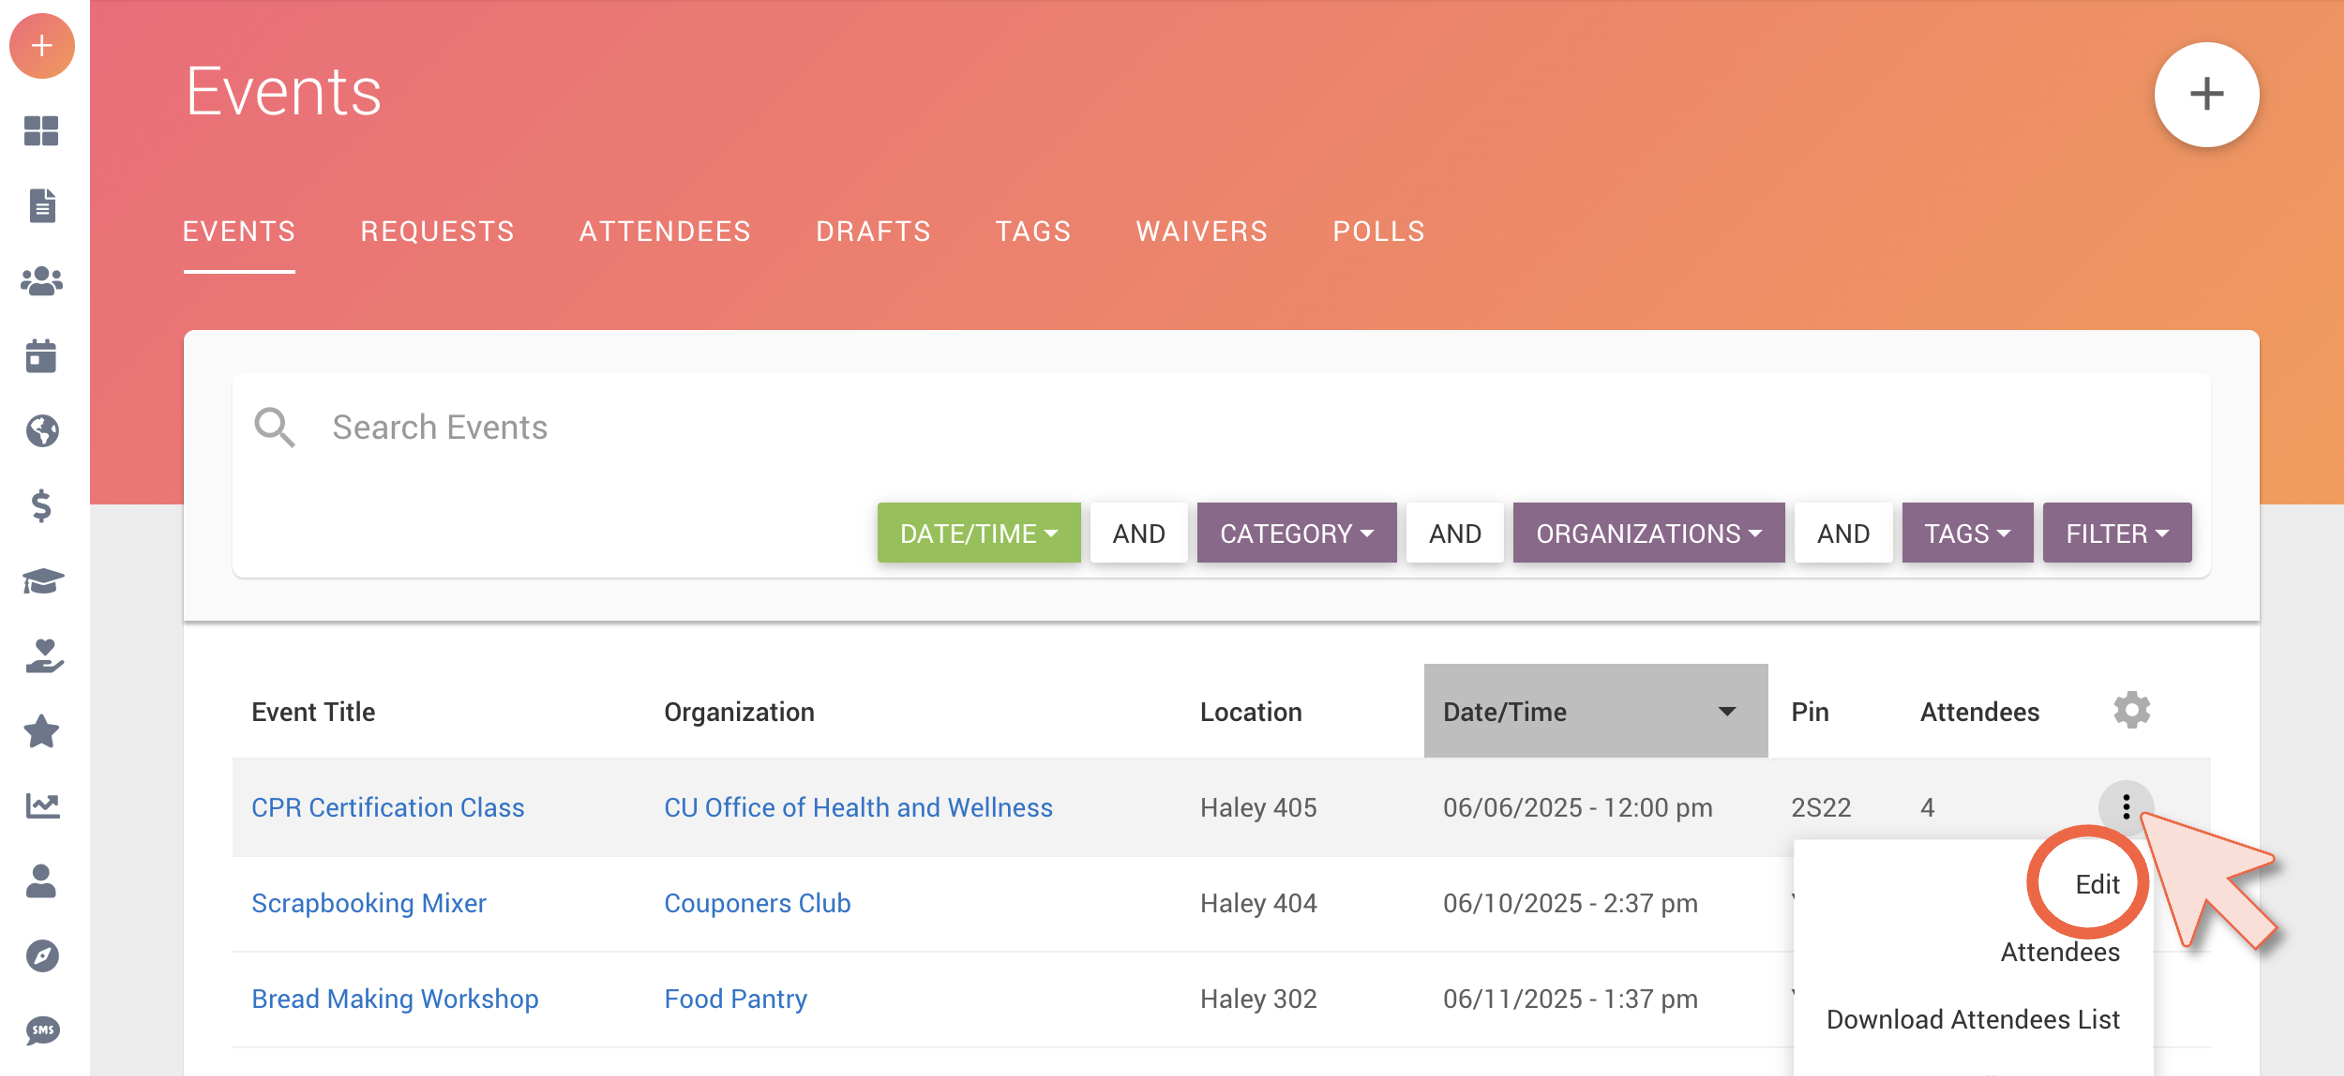Open CU Office of Health and Wellness
Viewport: 2344px width, 1076px height.
(858, 807)
